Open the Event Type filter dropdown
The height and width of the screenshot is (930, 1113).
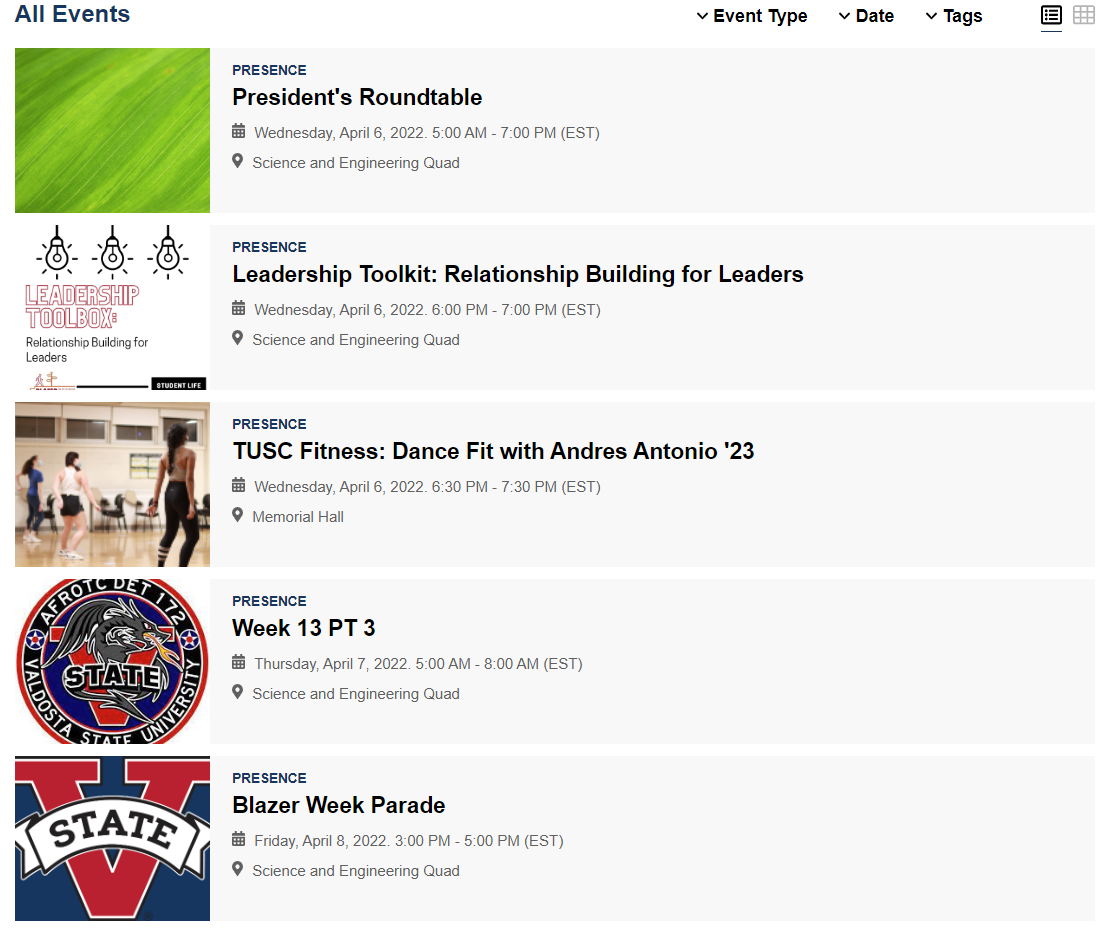(x=752, y=16)
